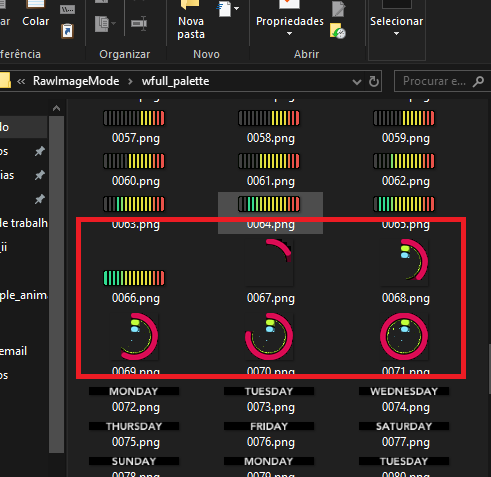
Task: Select the FRIDAY image 0076.png
Action: point(269,426)
